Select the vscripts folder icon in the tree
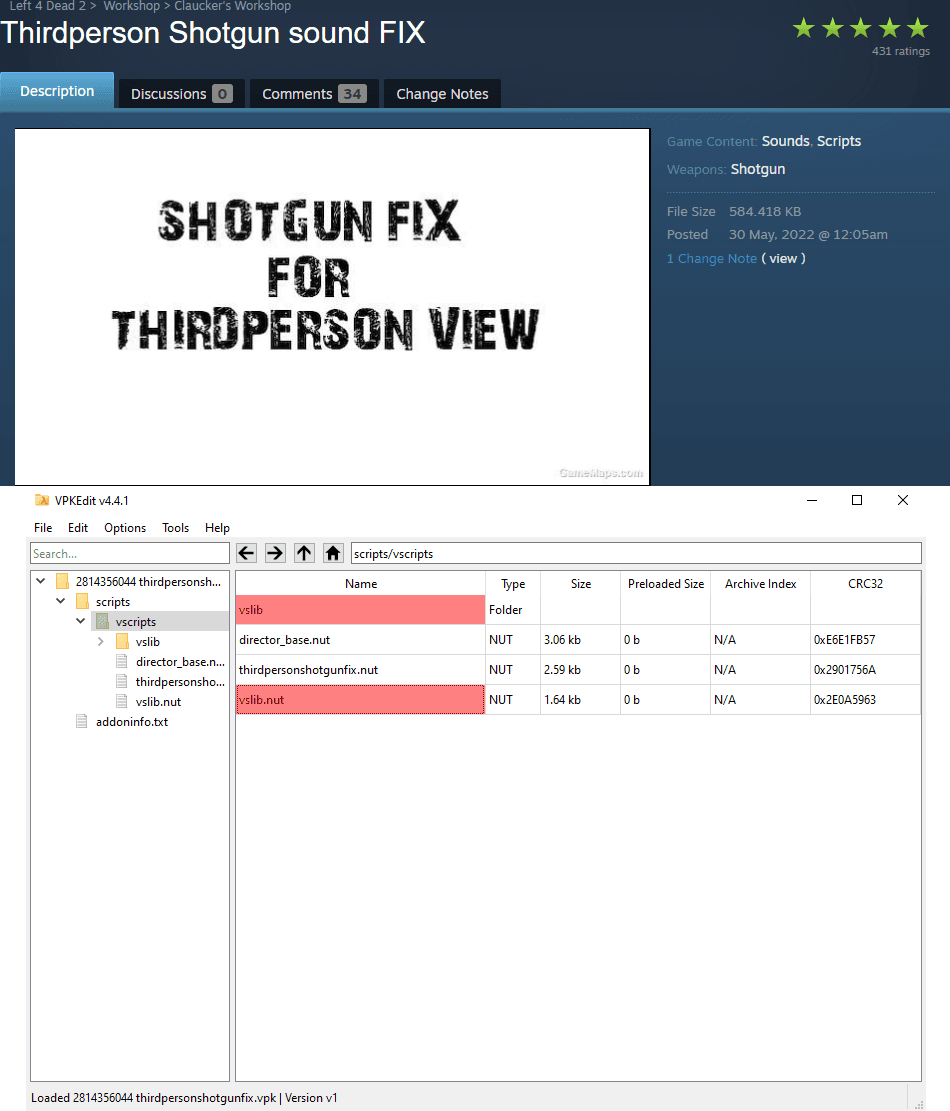950x1111 pixels. (103, 621)
